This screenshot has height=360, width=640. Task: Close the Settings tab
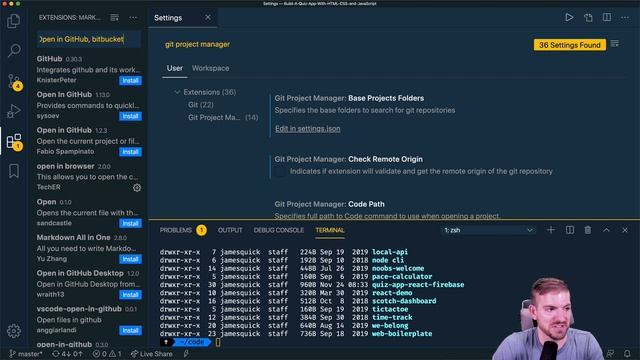(x=208, y=18)
